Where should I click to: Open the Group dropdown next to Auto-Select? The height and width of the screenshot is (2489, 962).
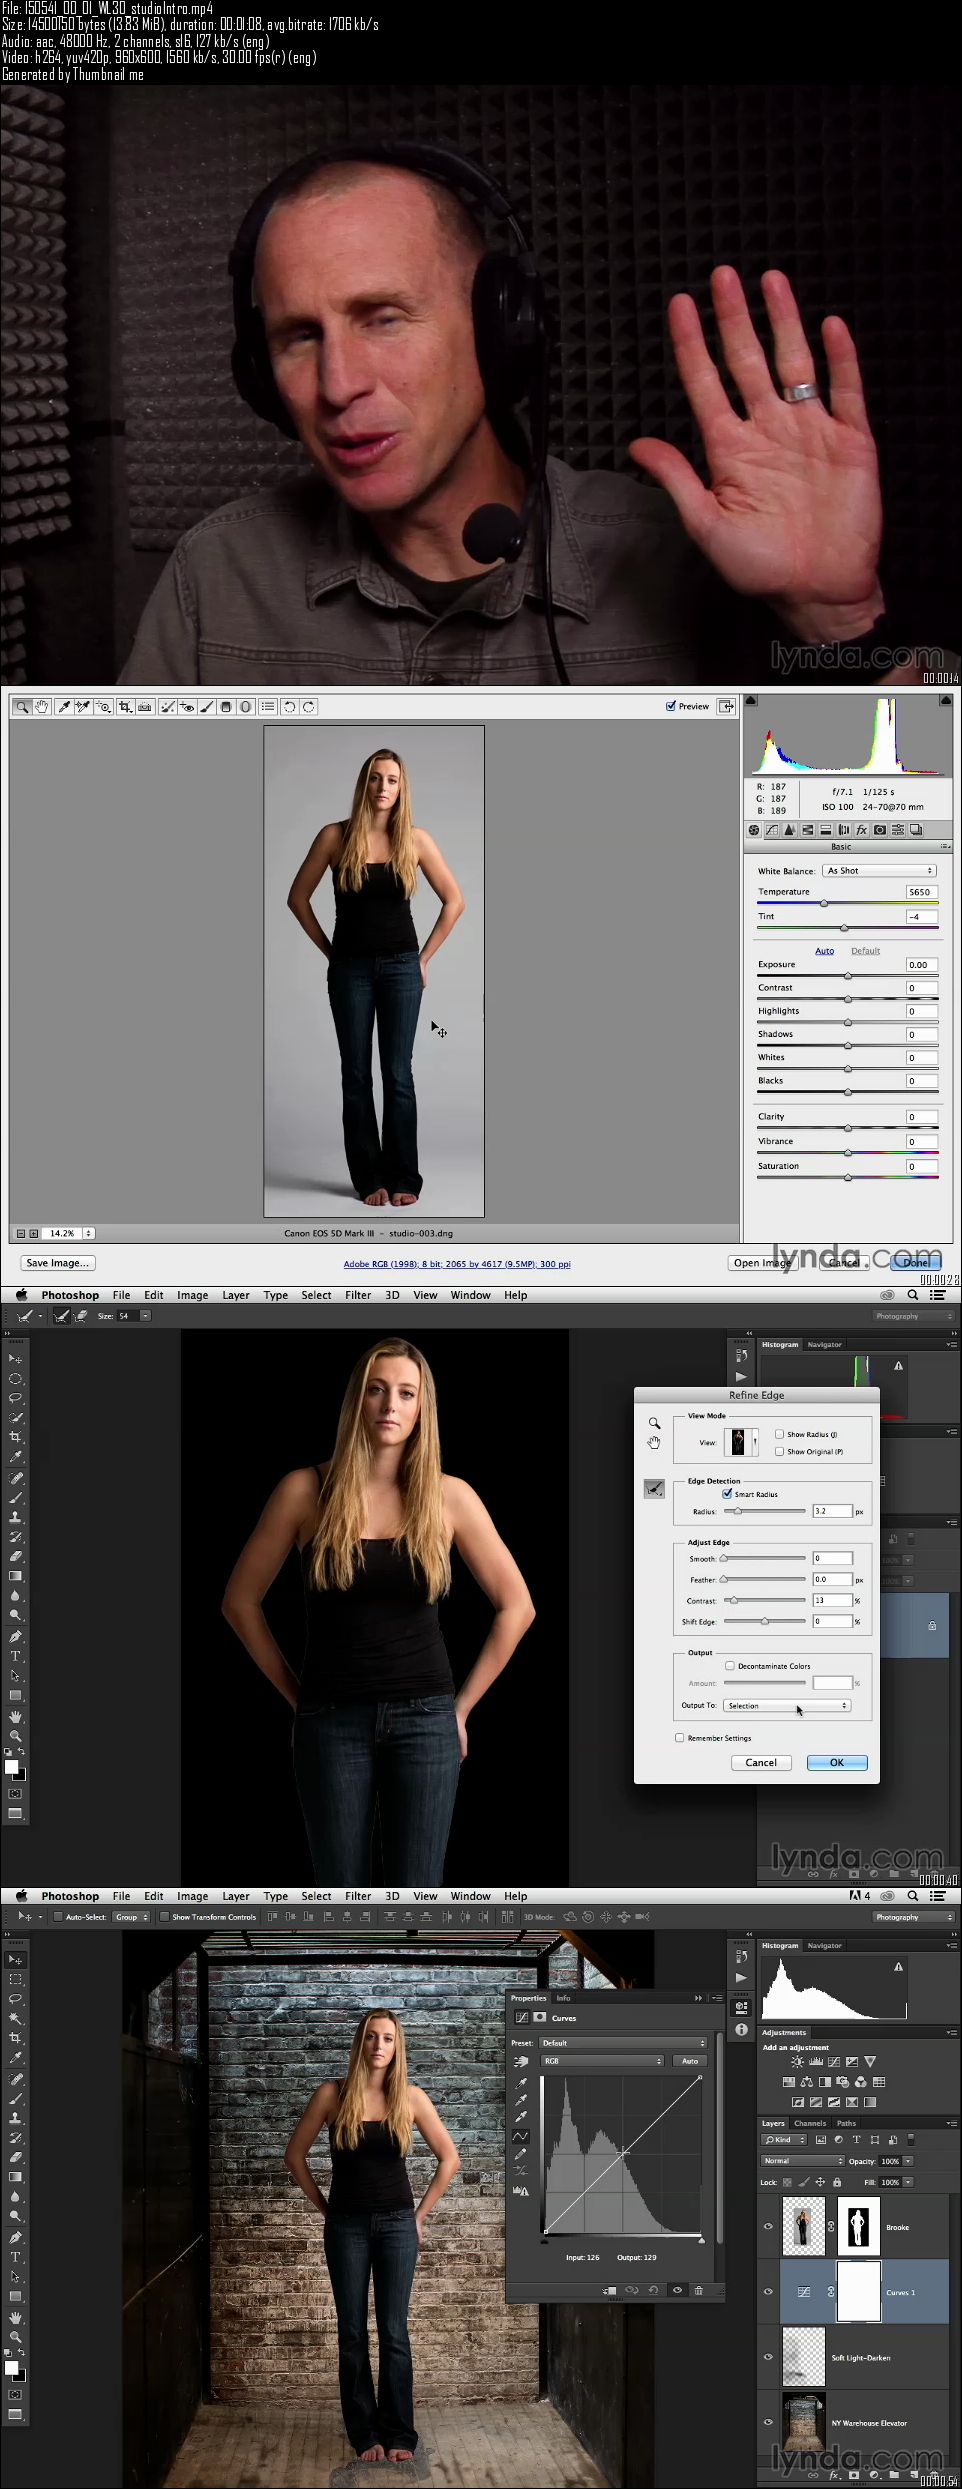pos(131,1917)
